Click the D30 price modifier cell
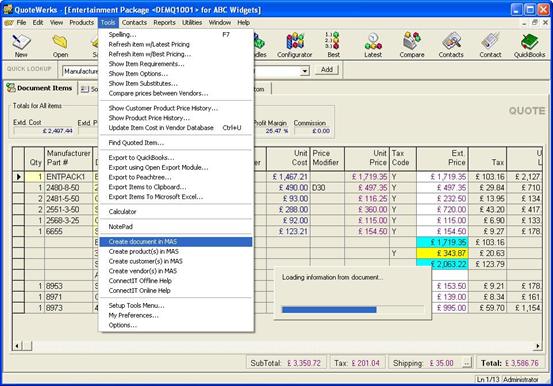 click(327, 187)
